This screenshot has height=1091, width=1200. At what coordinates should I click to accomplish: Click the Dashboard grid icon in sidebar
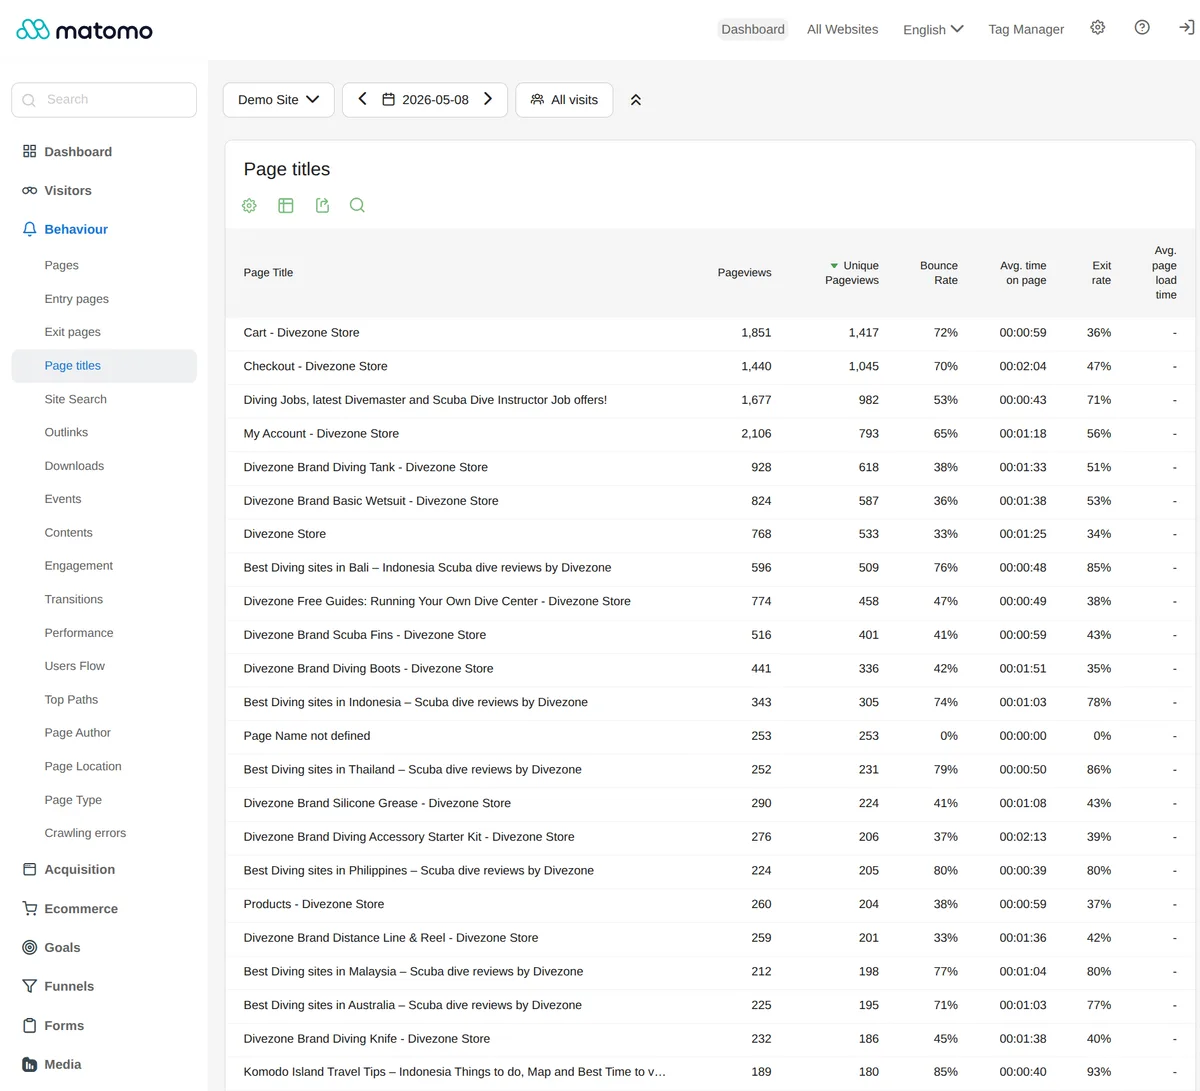pos(29,151)
